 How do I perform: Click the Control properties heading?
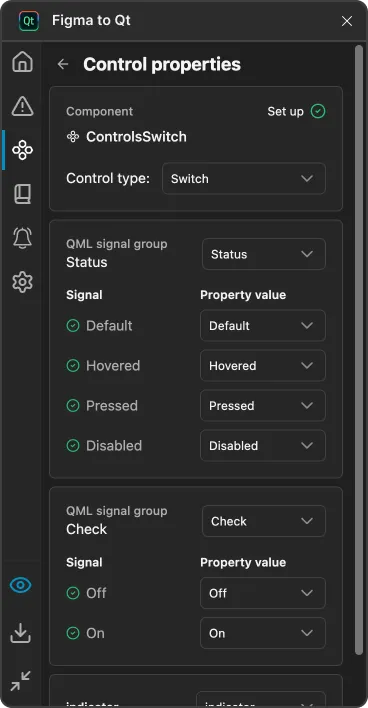(162, 64)
